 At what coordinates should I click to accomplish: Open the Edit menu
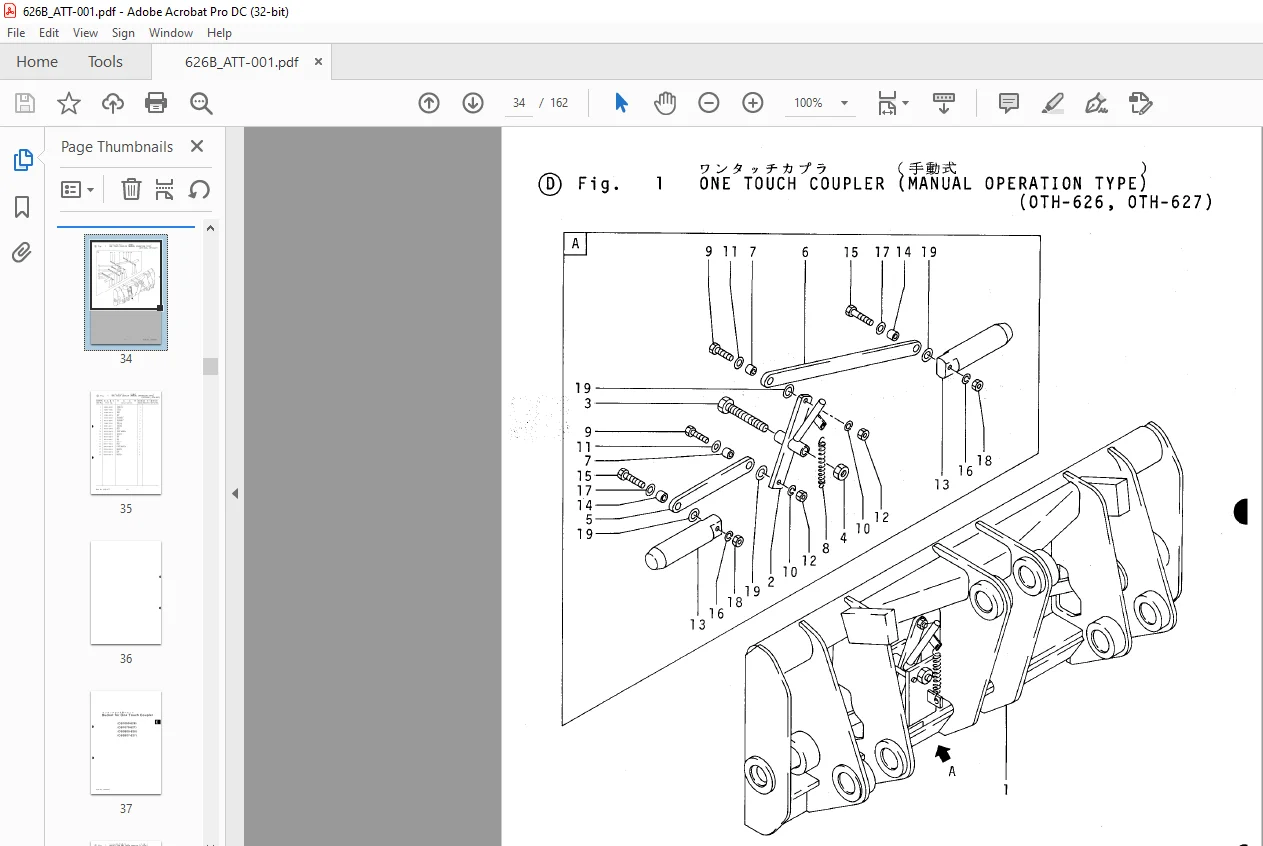tap(49, 33)
